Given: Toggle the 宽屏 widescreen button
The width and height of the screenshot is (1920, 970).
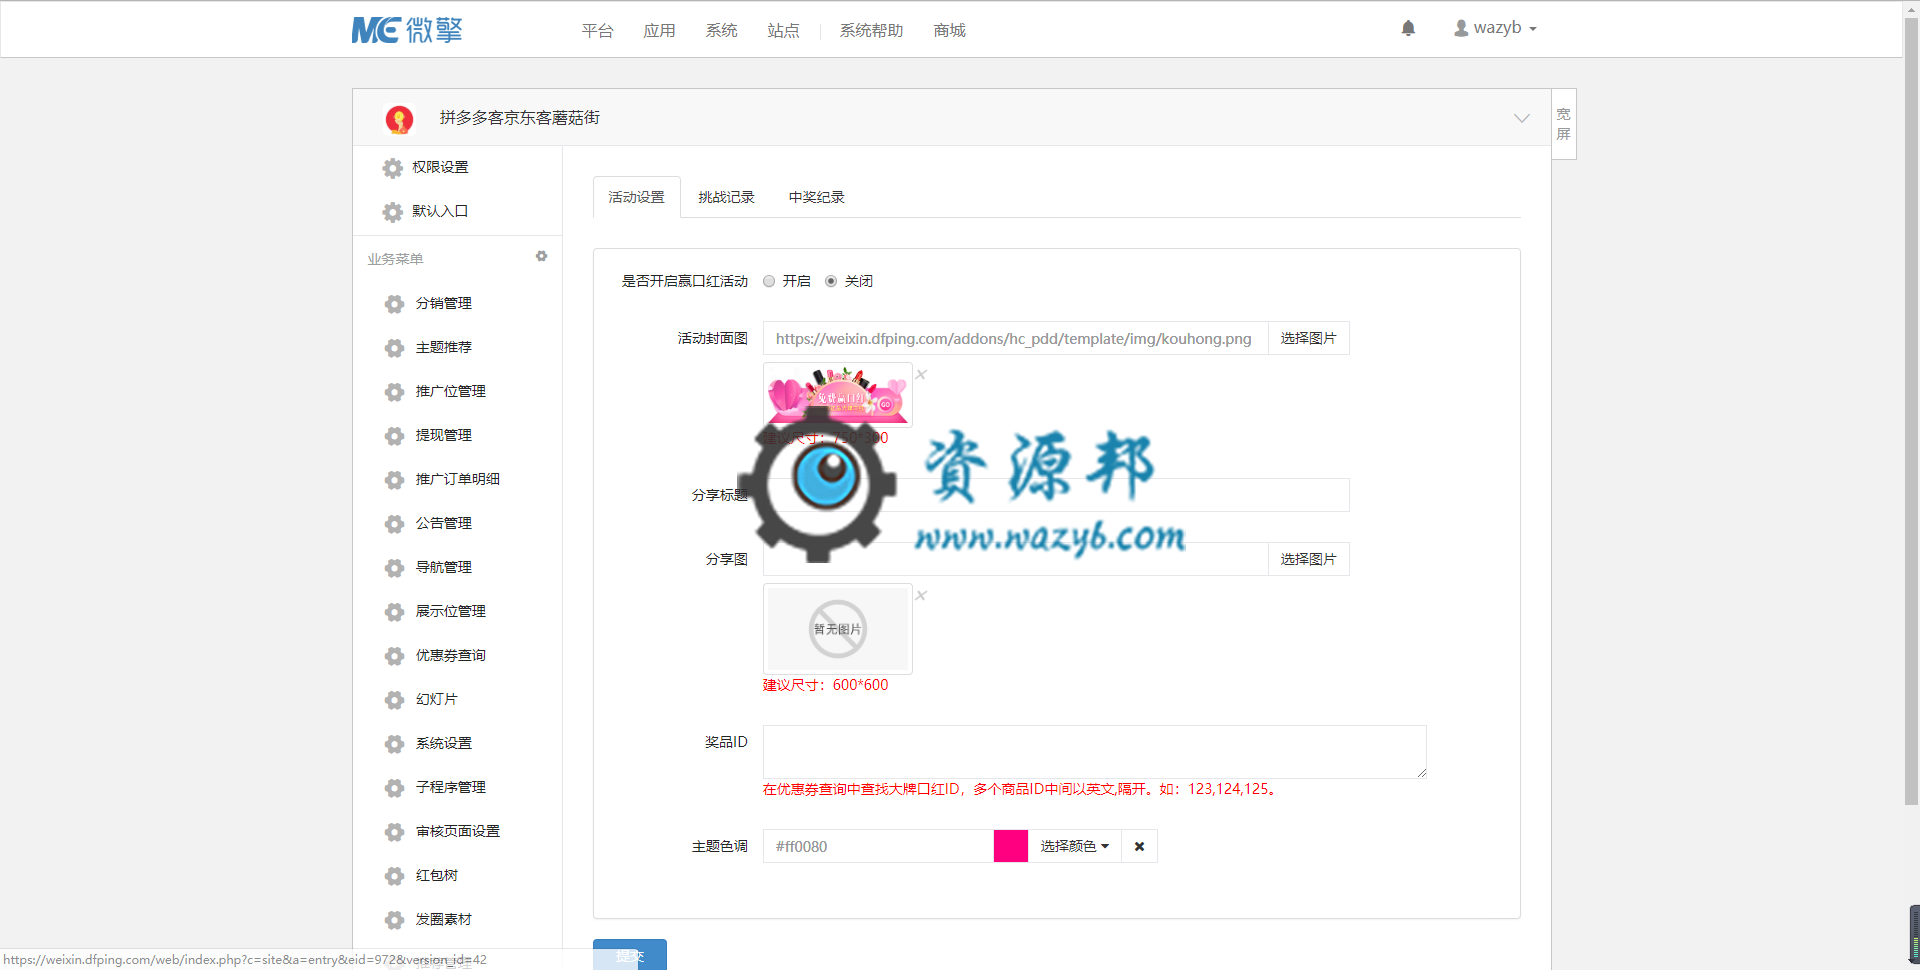Looking at the screenshot, I should [x=1564, y=124].
